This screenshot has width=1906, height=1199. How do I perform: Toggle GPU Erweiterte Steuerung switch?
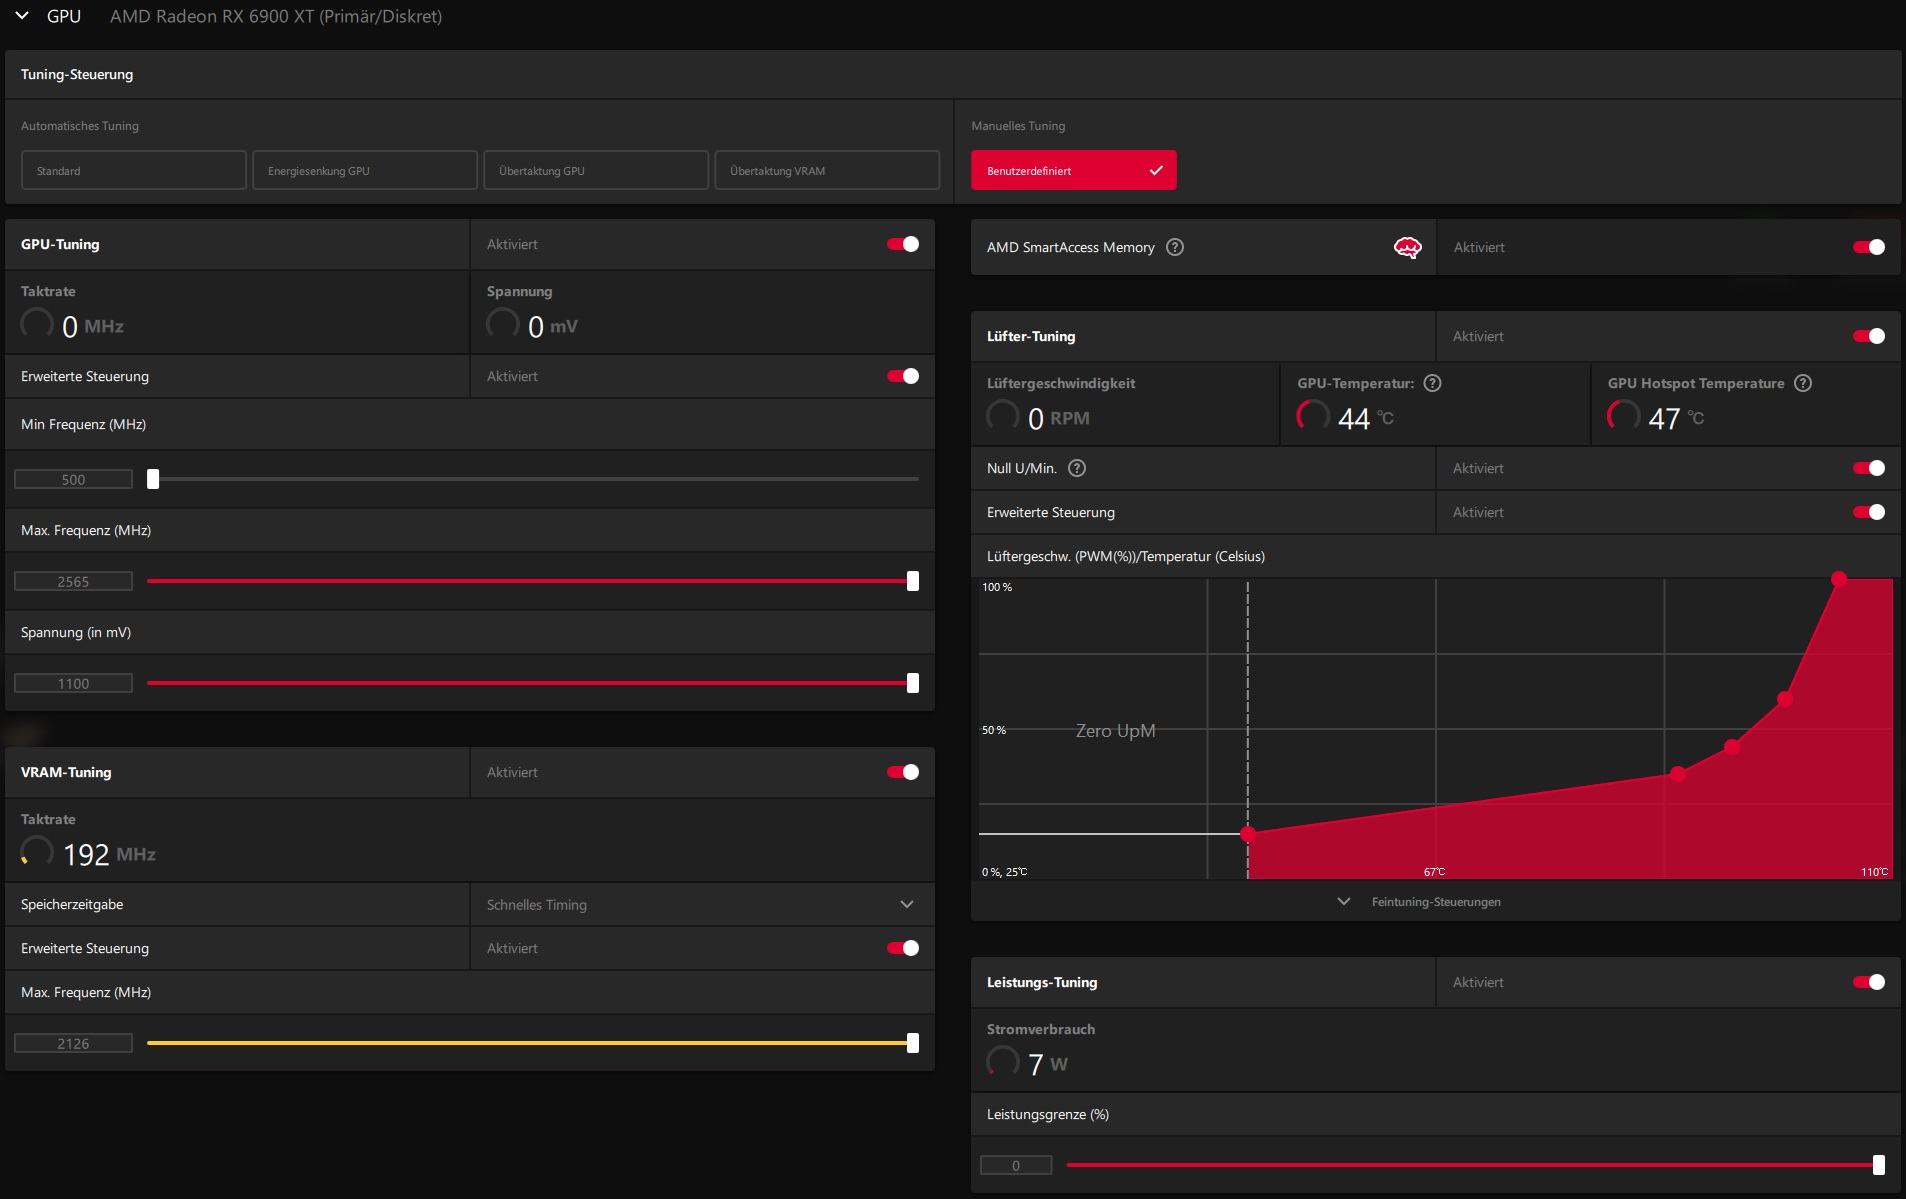coord(903,376)
